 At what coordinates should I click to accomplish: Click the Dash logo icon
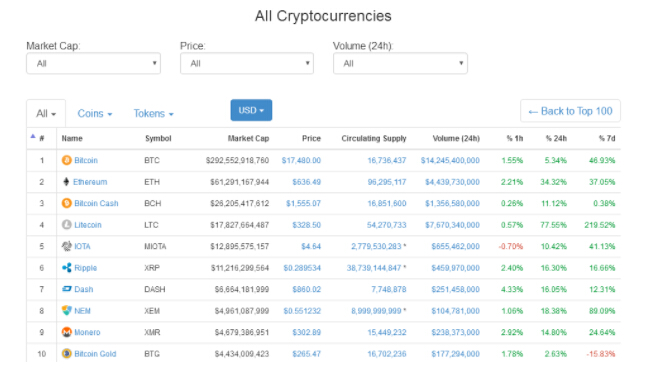(x=67, y=289)
